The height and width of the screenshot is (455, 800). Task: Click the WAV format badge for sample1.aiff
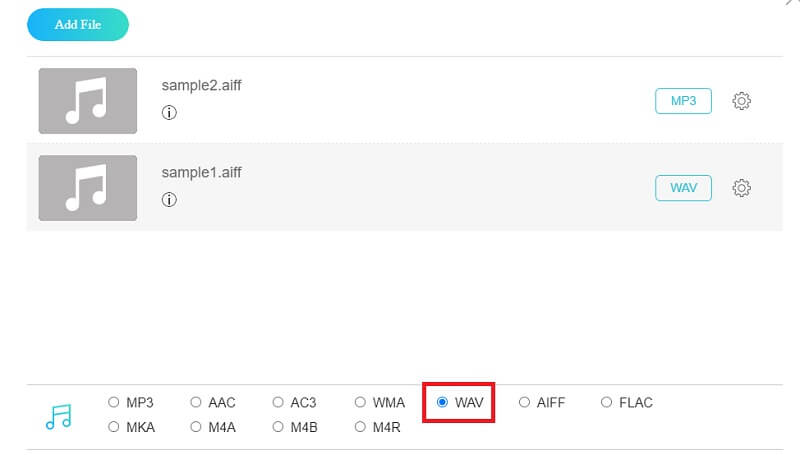pyautogui.click(x=683, y=188)
